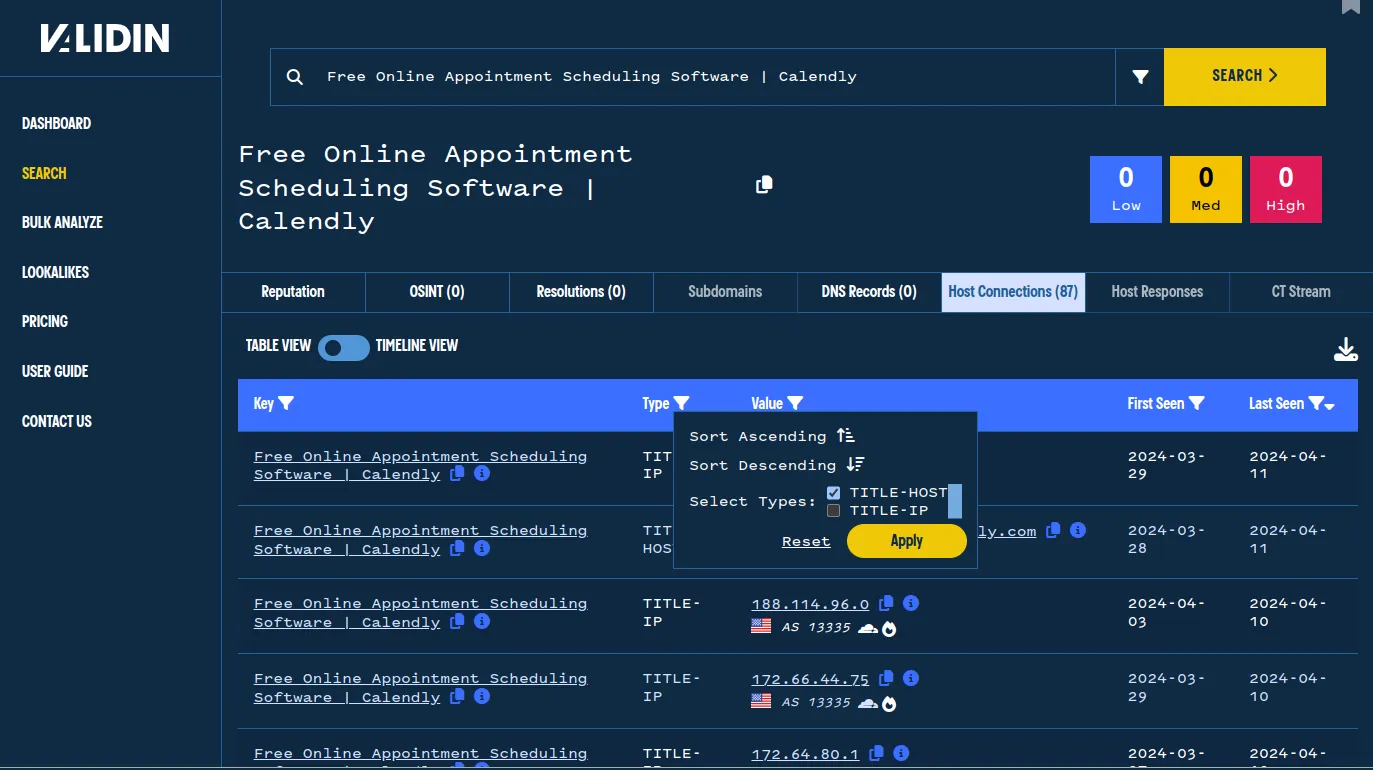Click the search magnifier icon in search bar
The height and width of the screenshot is (770, 1373).
click(295, 77)
